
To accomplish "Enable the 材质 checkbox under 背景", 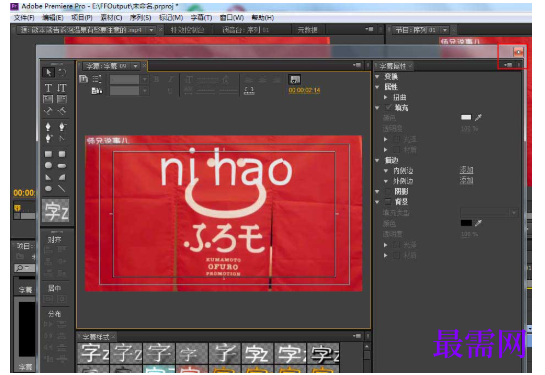I will [x=396, y=255].
